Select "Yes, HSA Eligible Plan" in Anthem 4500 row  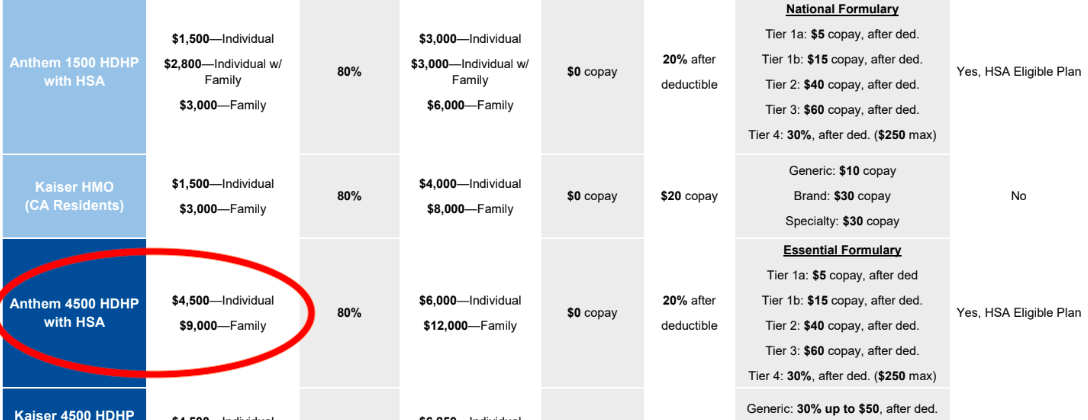1018,312
